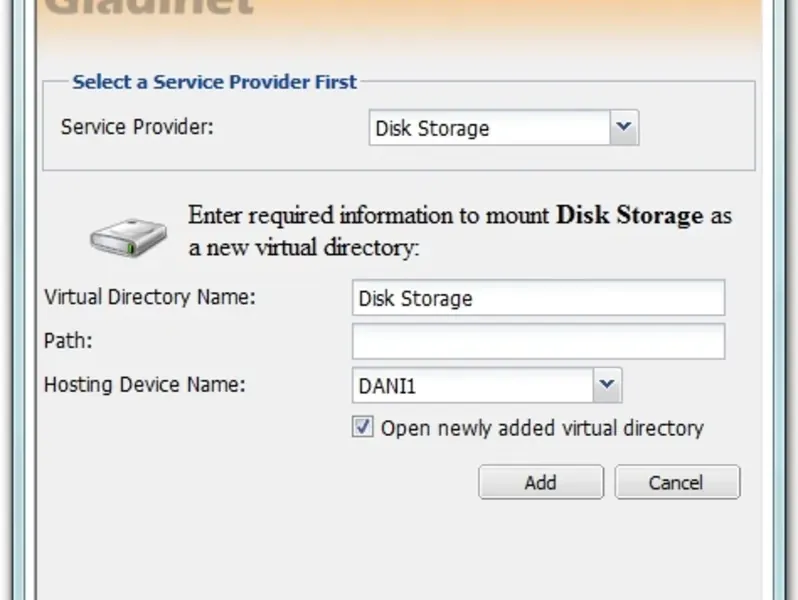Click the bold "Disk Storage" instruction text

tap(629, 216)
